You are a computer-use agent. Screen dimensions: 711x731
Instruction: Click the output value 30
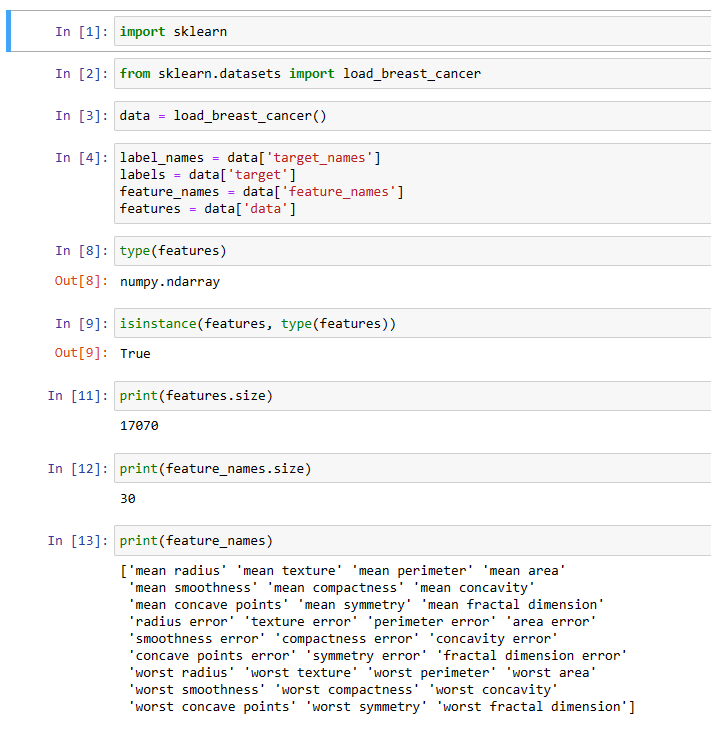click(x=128, y=498)
